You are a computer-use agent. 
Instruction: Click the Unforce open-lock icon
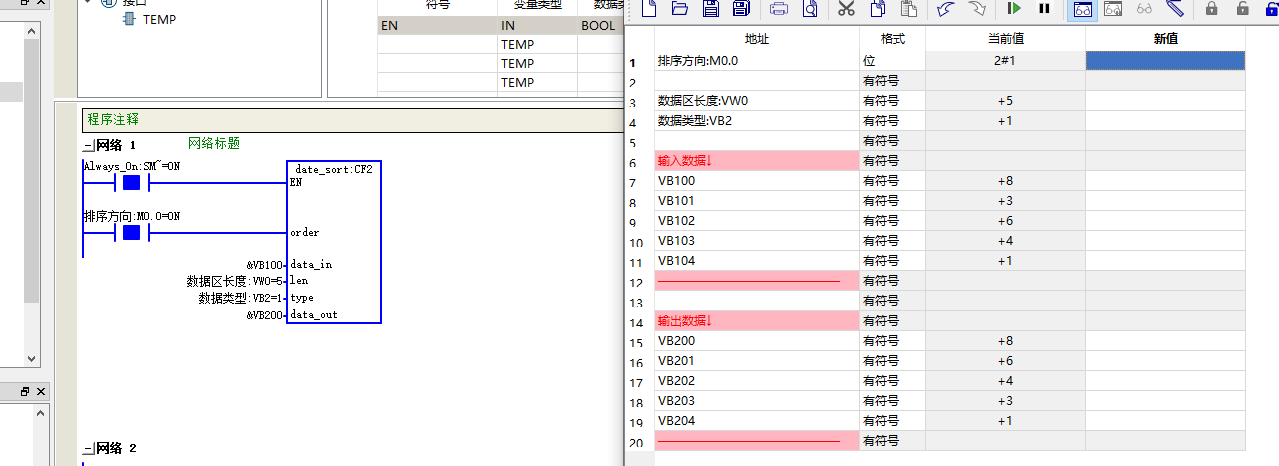click(1243, 9)
